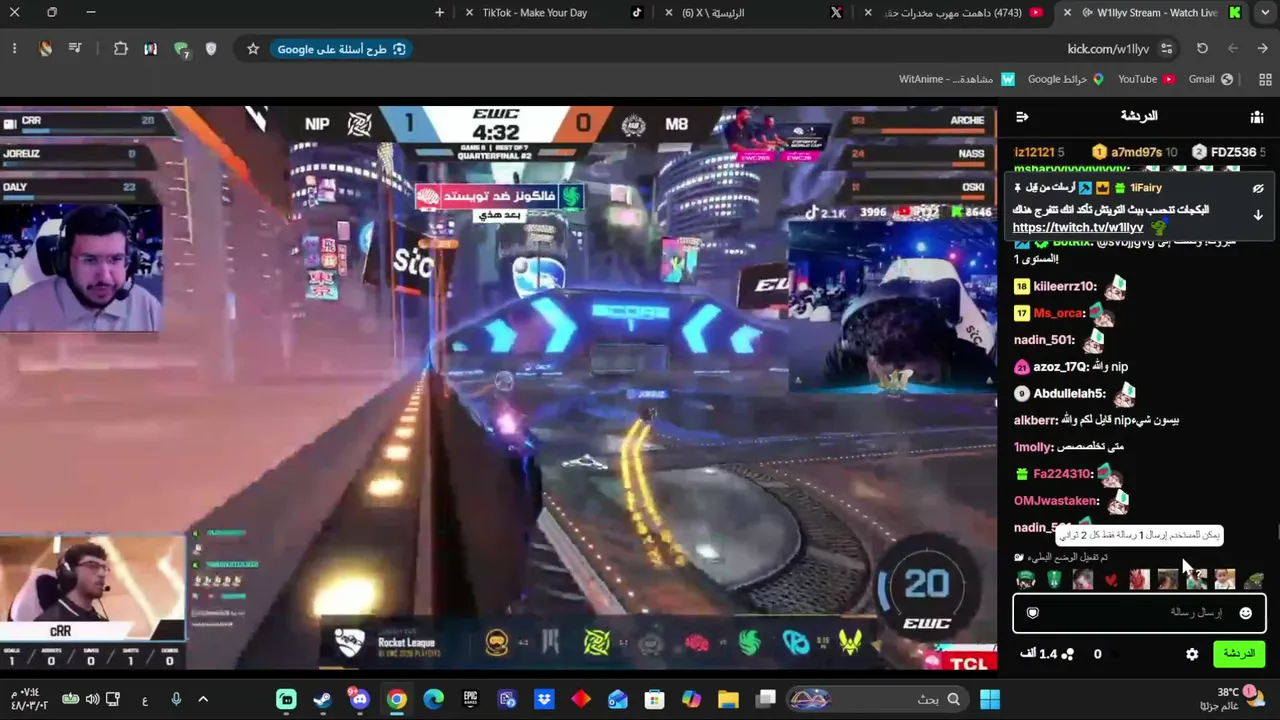This screenshot has height=720, width=1280.
Task: Open the apps grid in bookmarks bar
Action: click(x=1265, y=79)
